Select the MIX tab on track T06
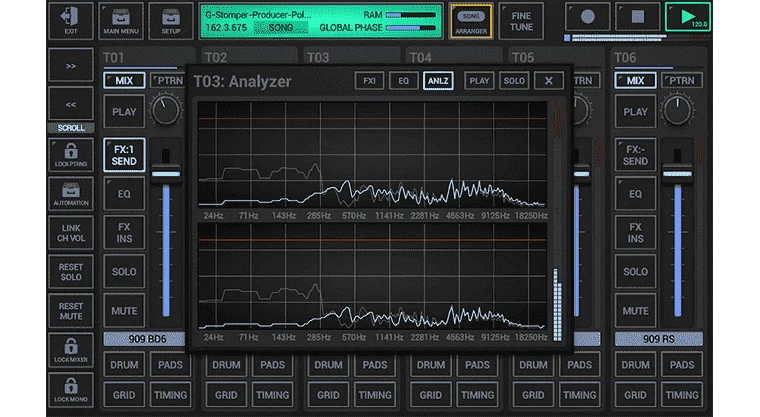760x417 pixels. tap(635, 80)
